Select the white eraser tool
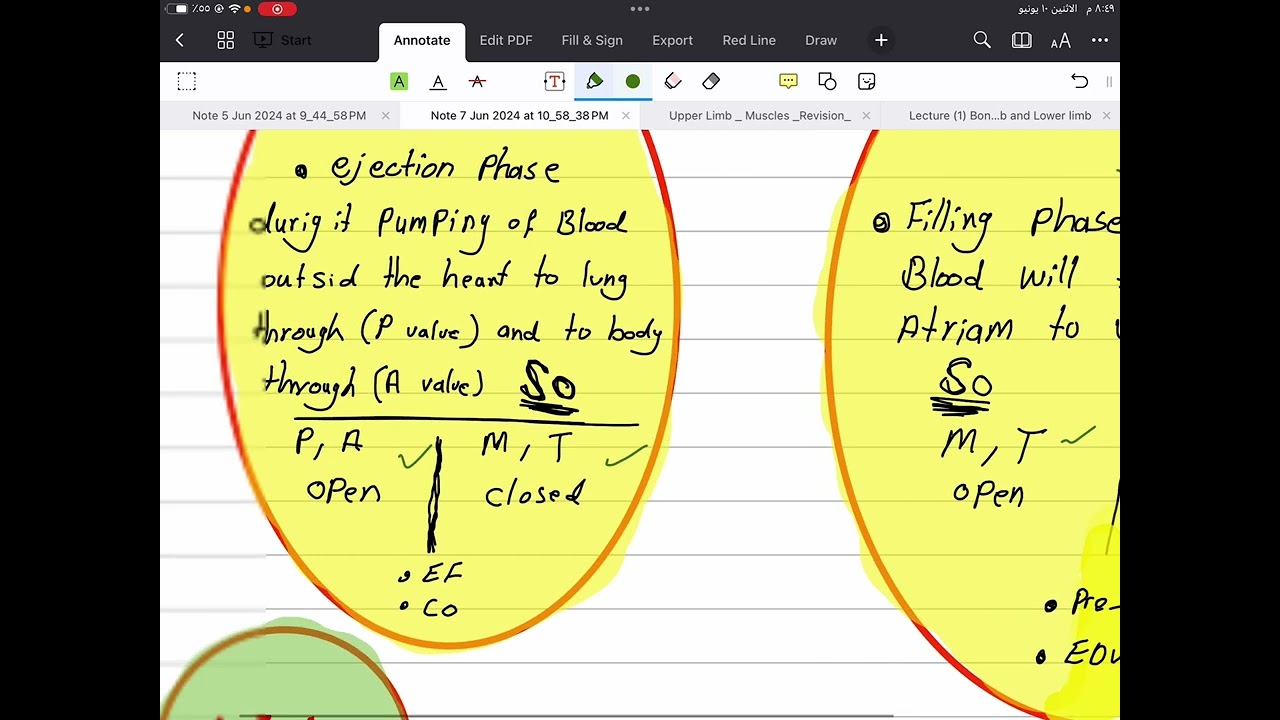Viewport: 1280px width, 720px height. 673,81
